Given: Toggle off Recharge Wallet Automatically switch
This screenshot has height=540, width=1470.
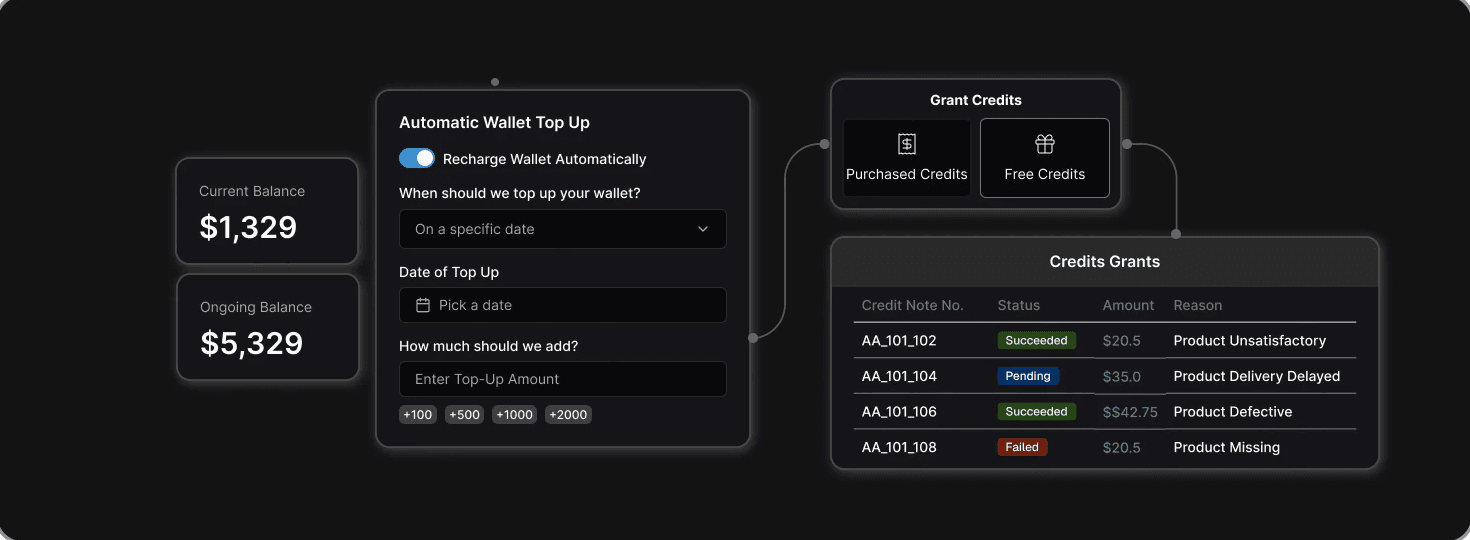Looking at the screenshot, I should (x=417, y=159).
